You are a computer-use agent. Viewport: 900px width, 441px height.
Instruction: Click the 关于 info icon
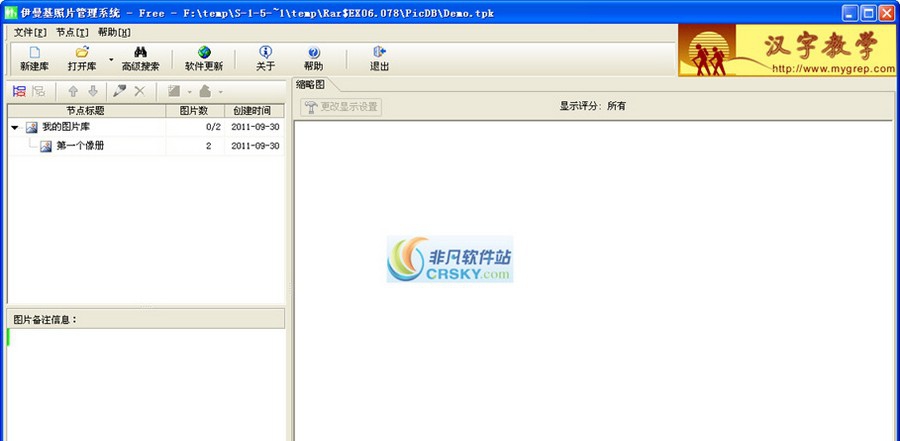click(x=265, y=52)
